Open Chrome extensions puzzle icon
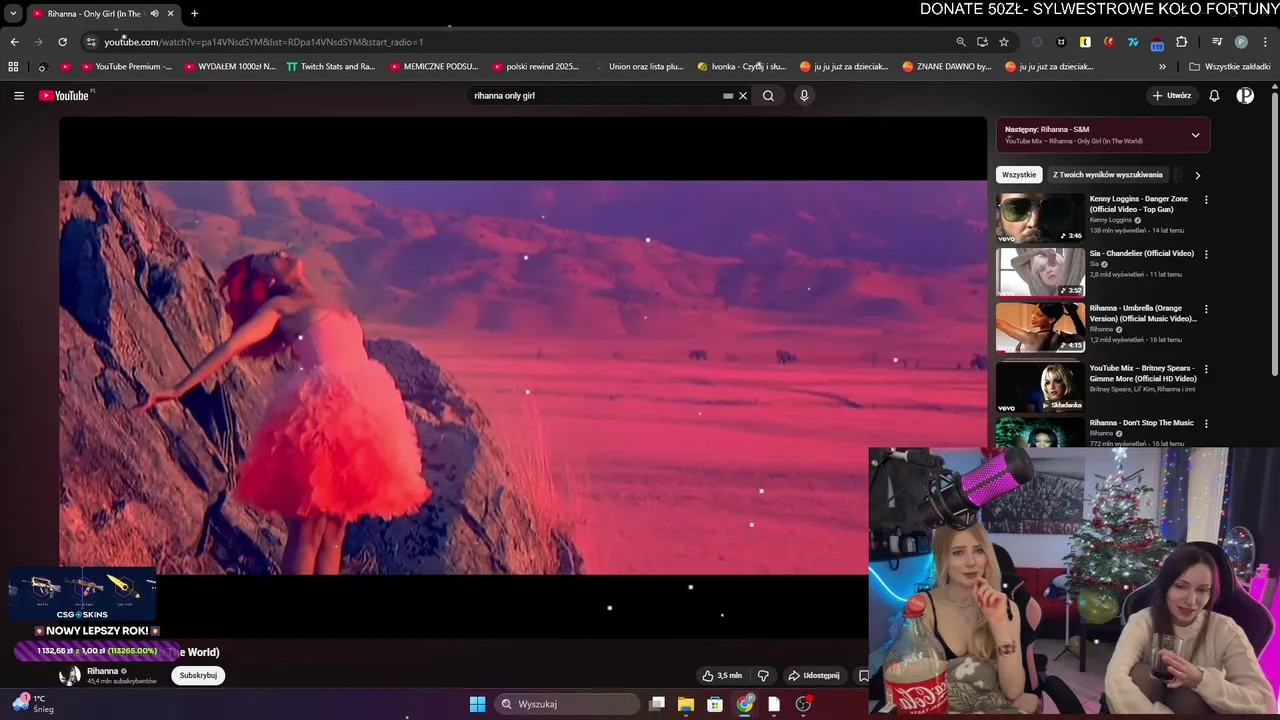This screenshot has height=720, width=1280. (1181, 42)
